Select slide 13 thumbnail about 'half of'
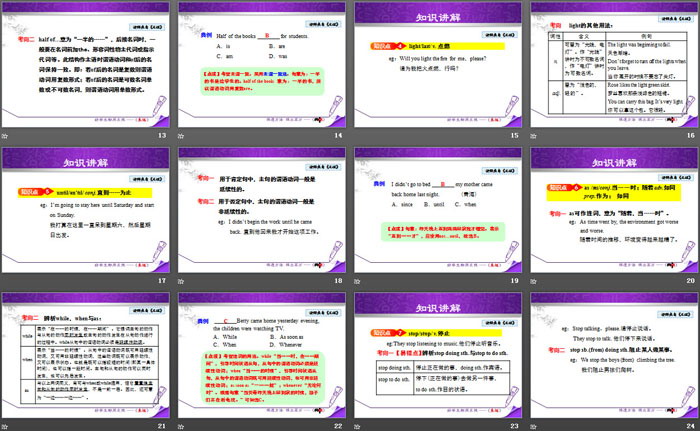The width and height of the screenshot is (700, 431). [86, 64]
